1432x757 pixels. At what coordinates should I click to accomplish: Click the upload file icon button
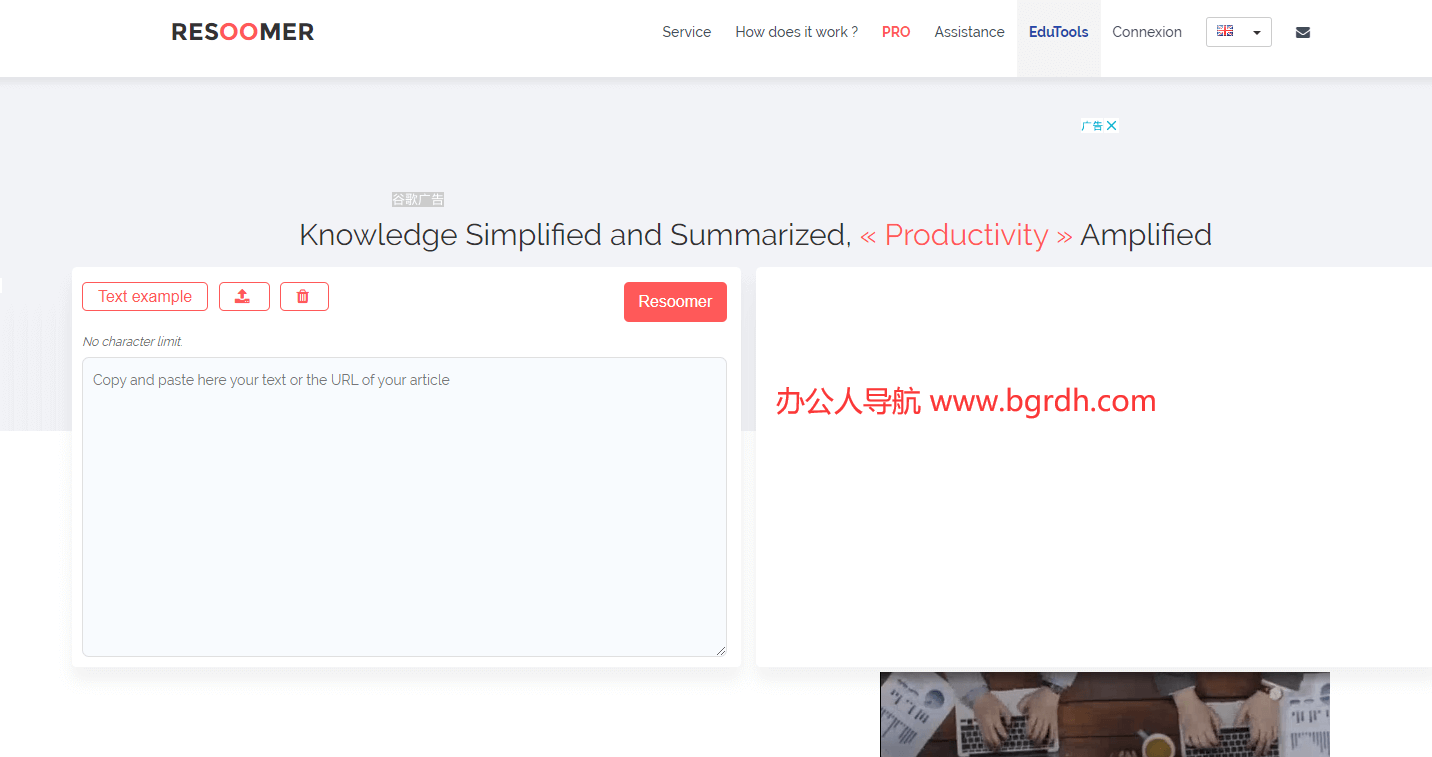pyautogui.click(x=244, y=297)
